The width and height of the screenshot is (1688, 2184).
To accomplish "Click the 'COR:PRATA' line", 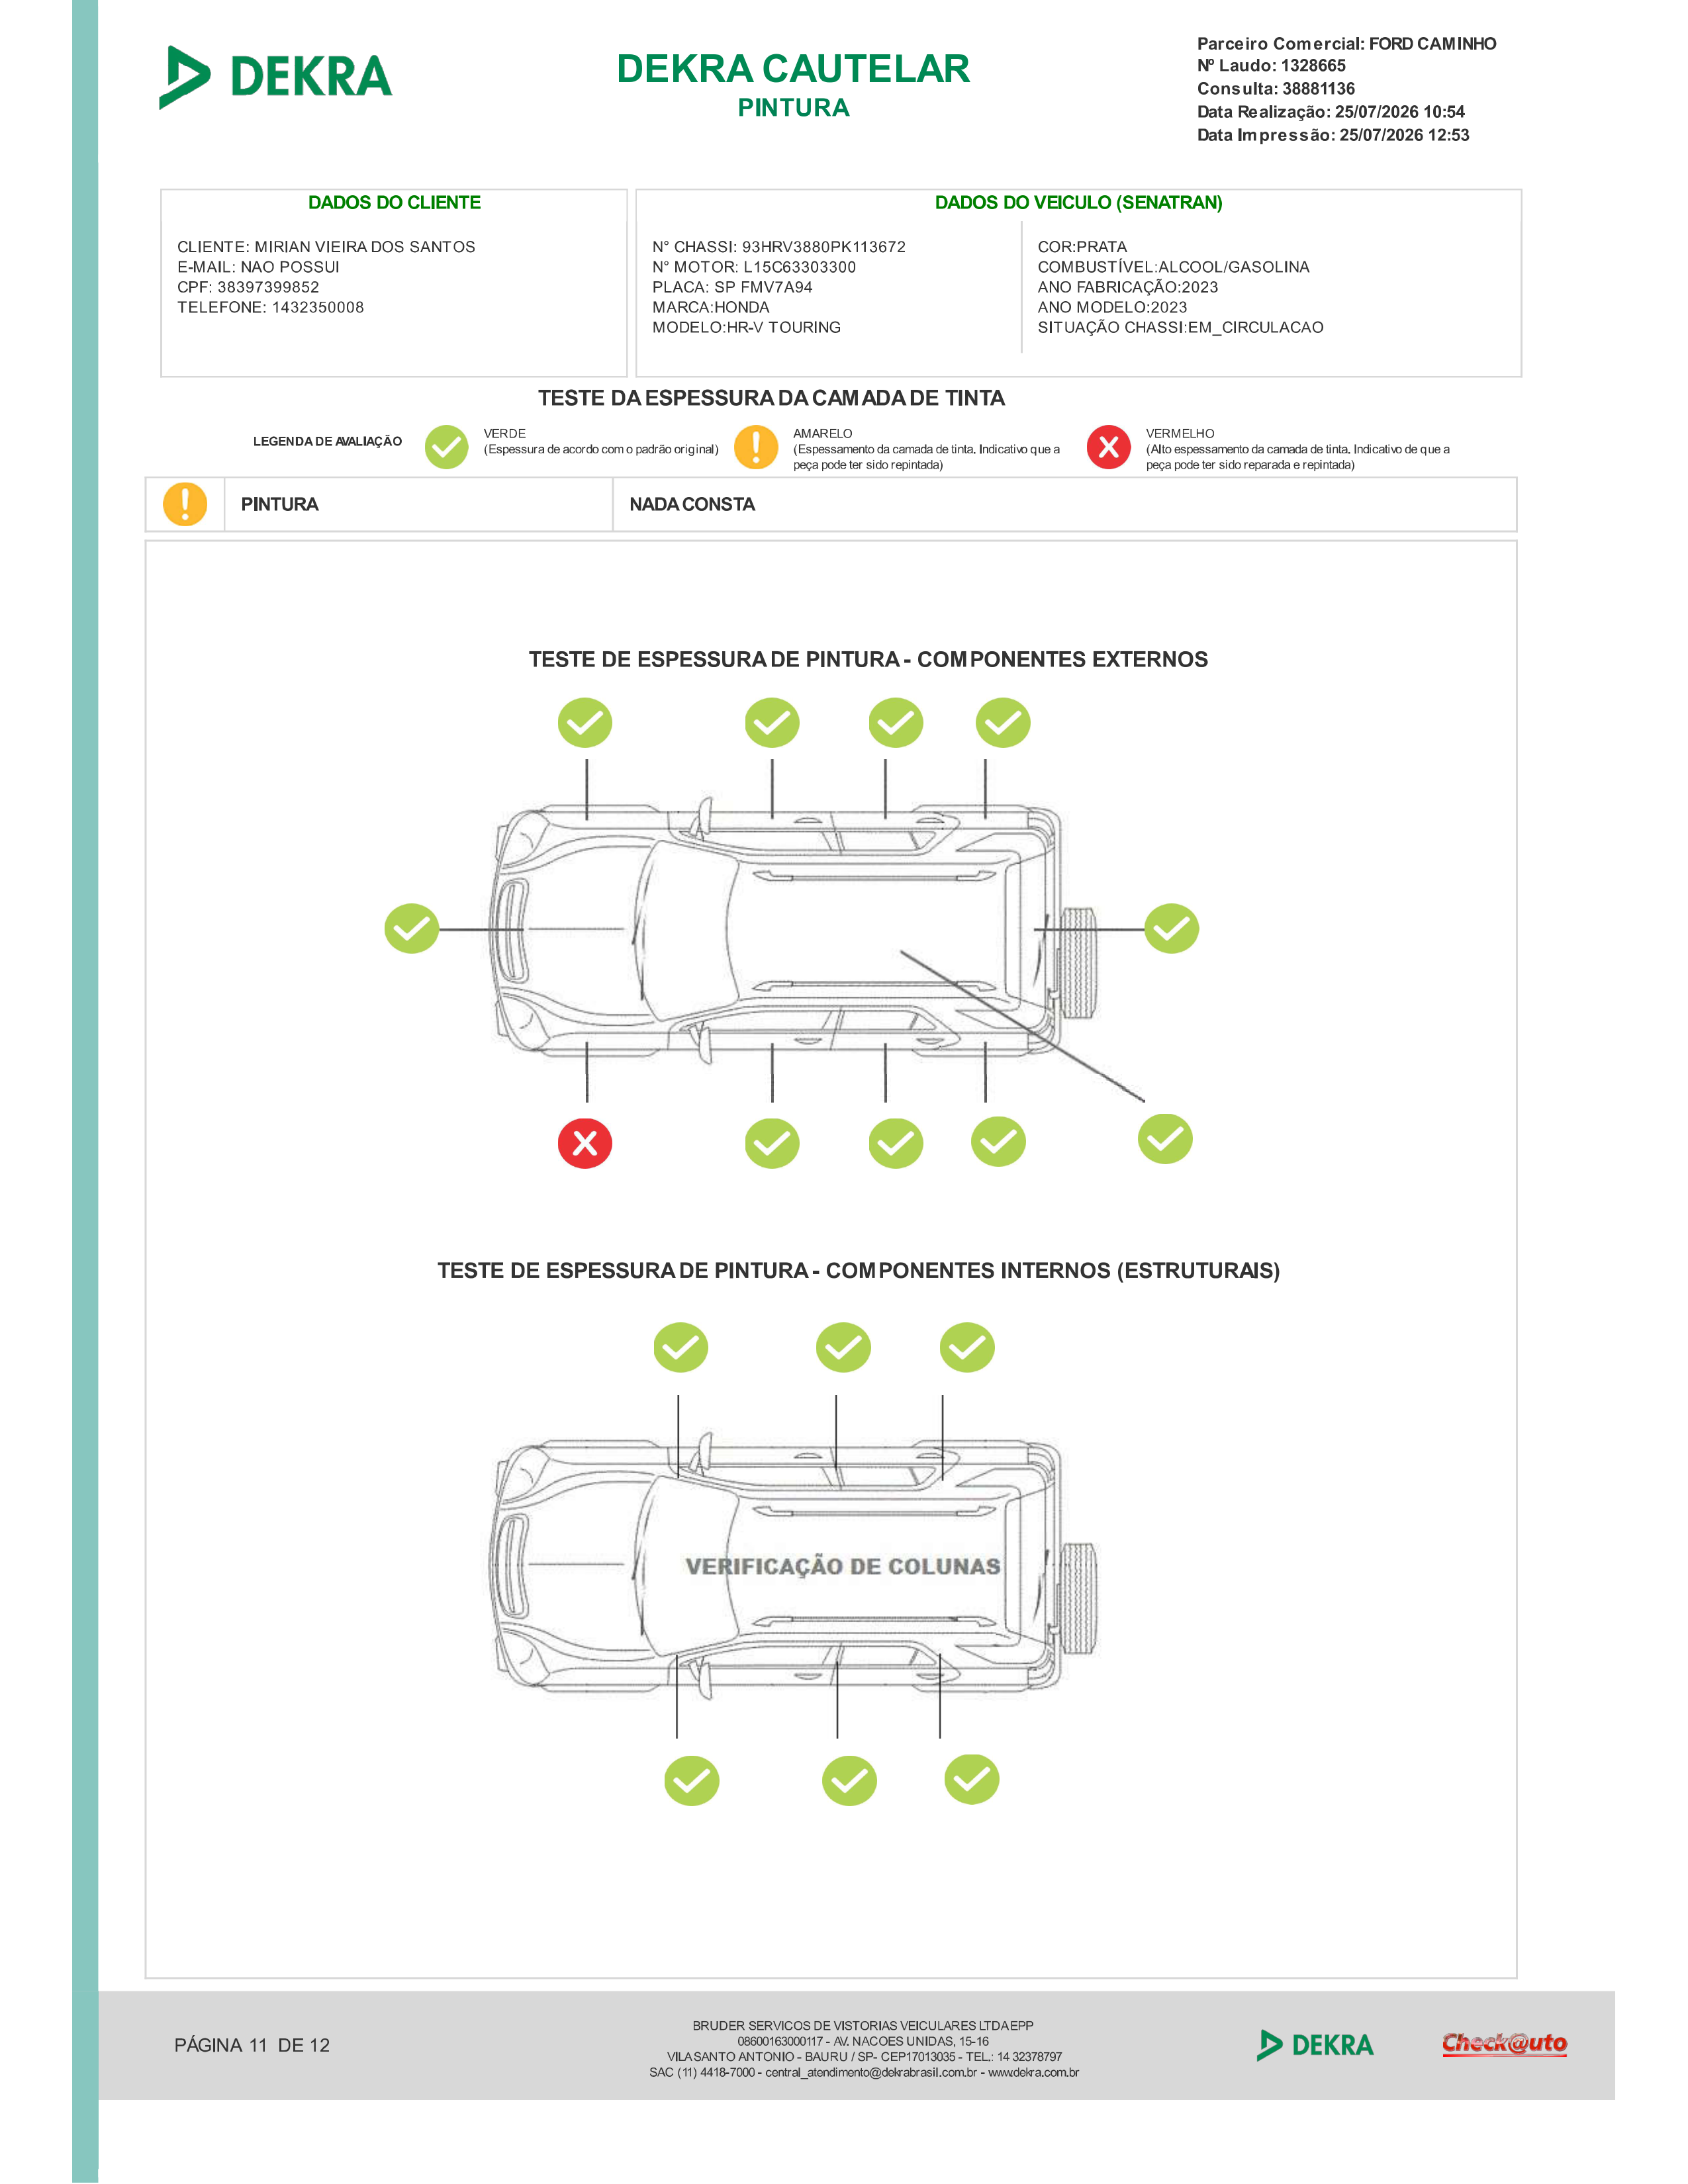I will [x=1082, y=247].
